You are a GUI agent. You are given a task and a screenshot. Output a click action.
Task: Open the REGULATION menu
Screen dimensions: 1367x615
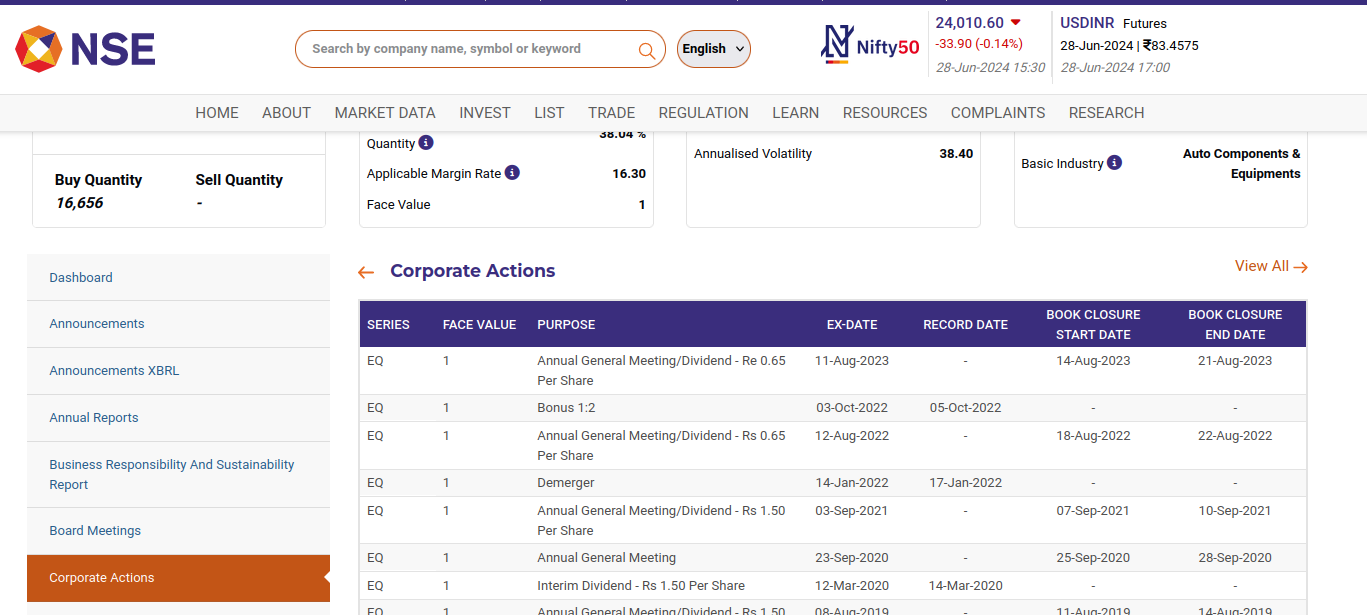click(703, 112)
